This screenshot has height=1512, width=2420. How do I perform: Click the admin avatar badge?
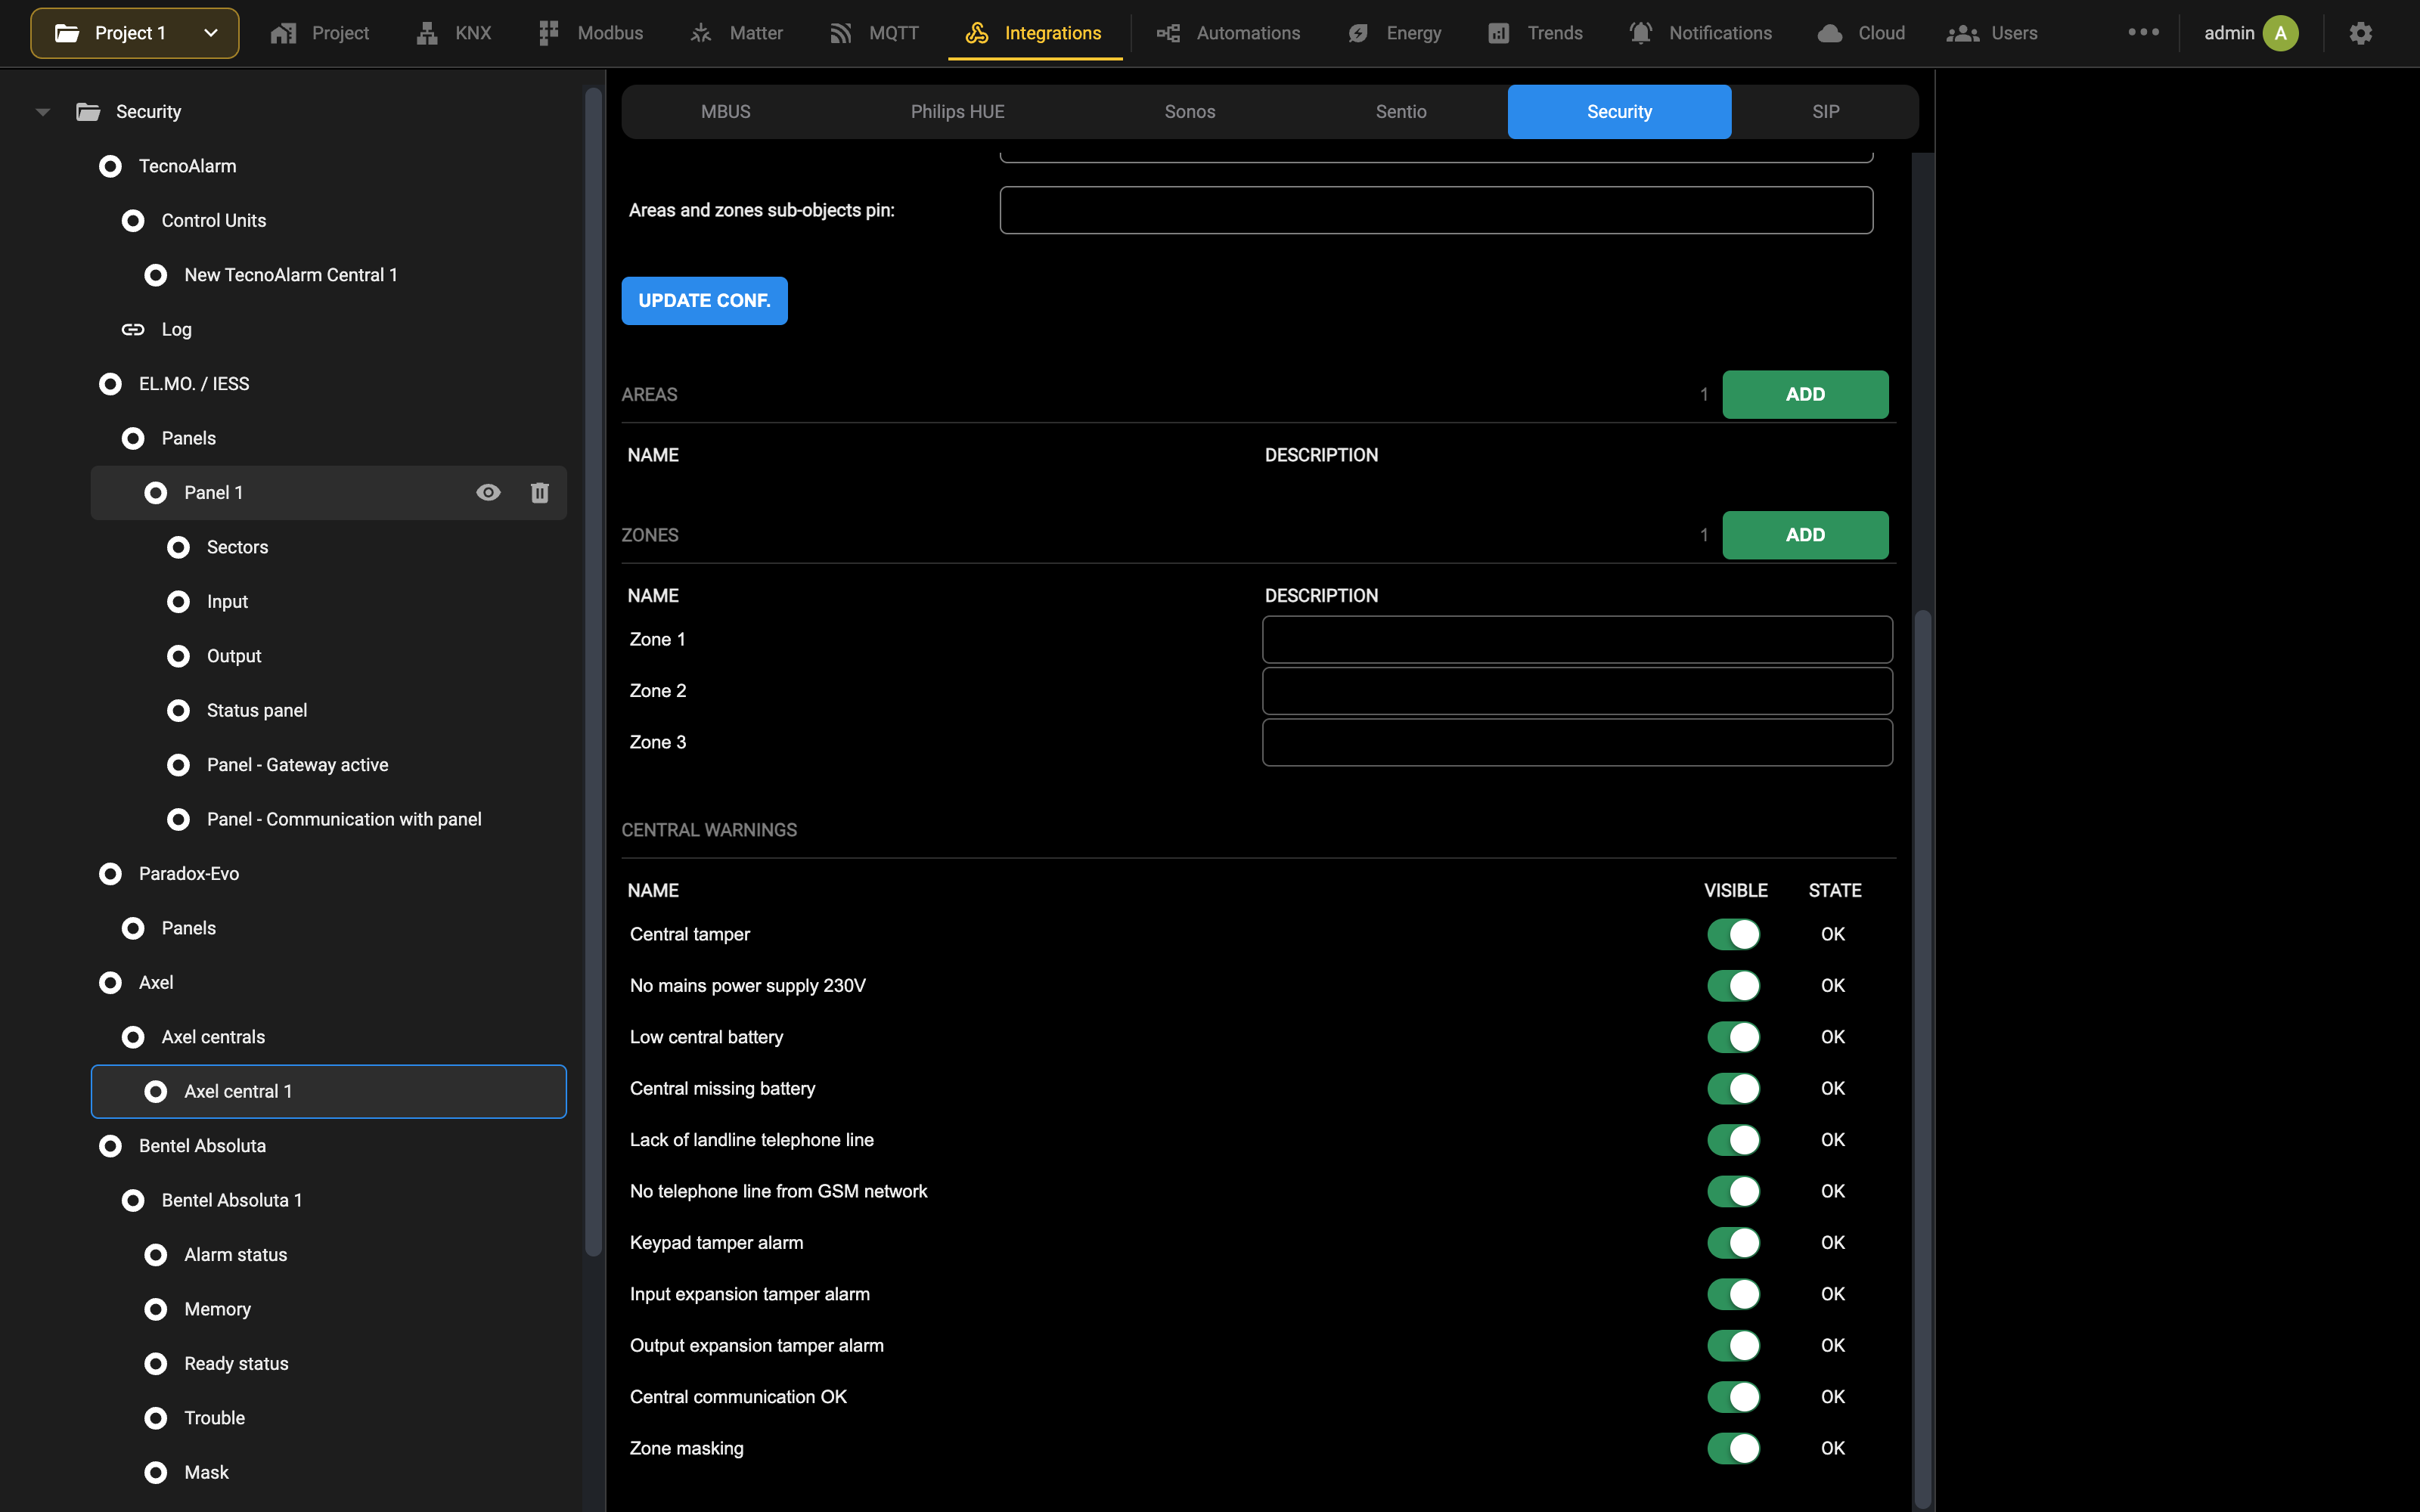[x=2281, y=33]
